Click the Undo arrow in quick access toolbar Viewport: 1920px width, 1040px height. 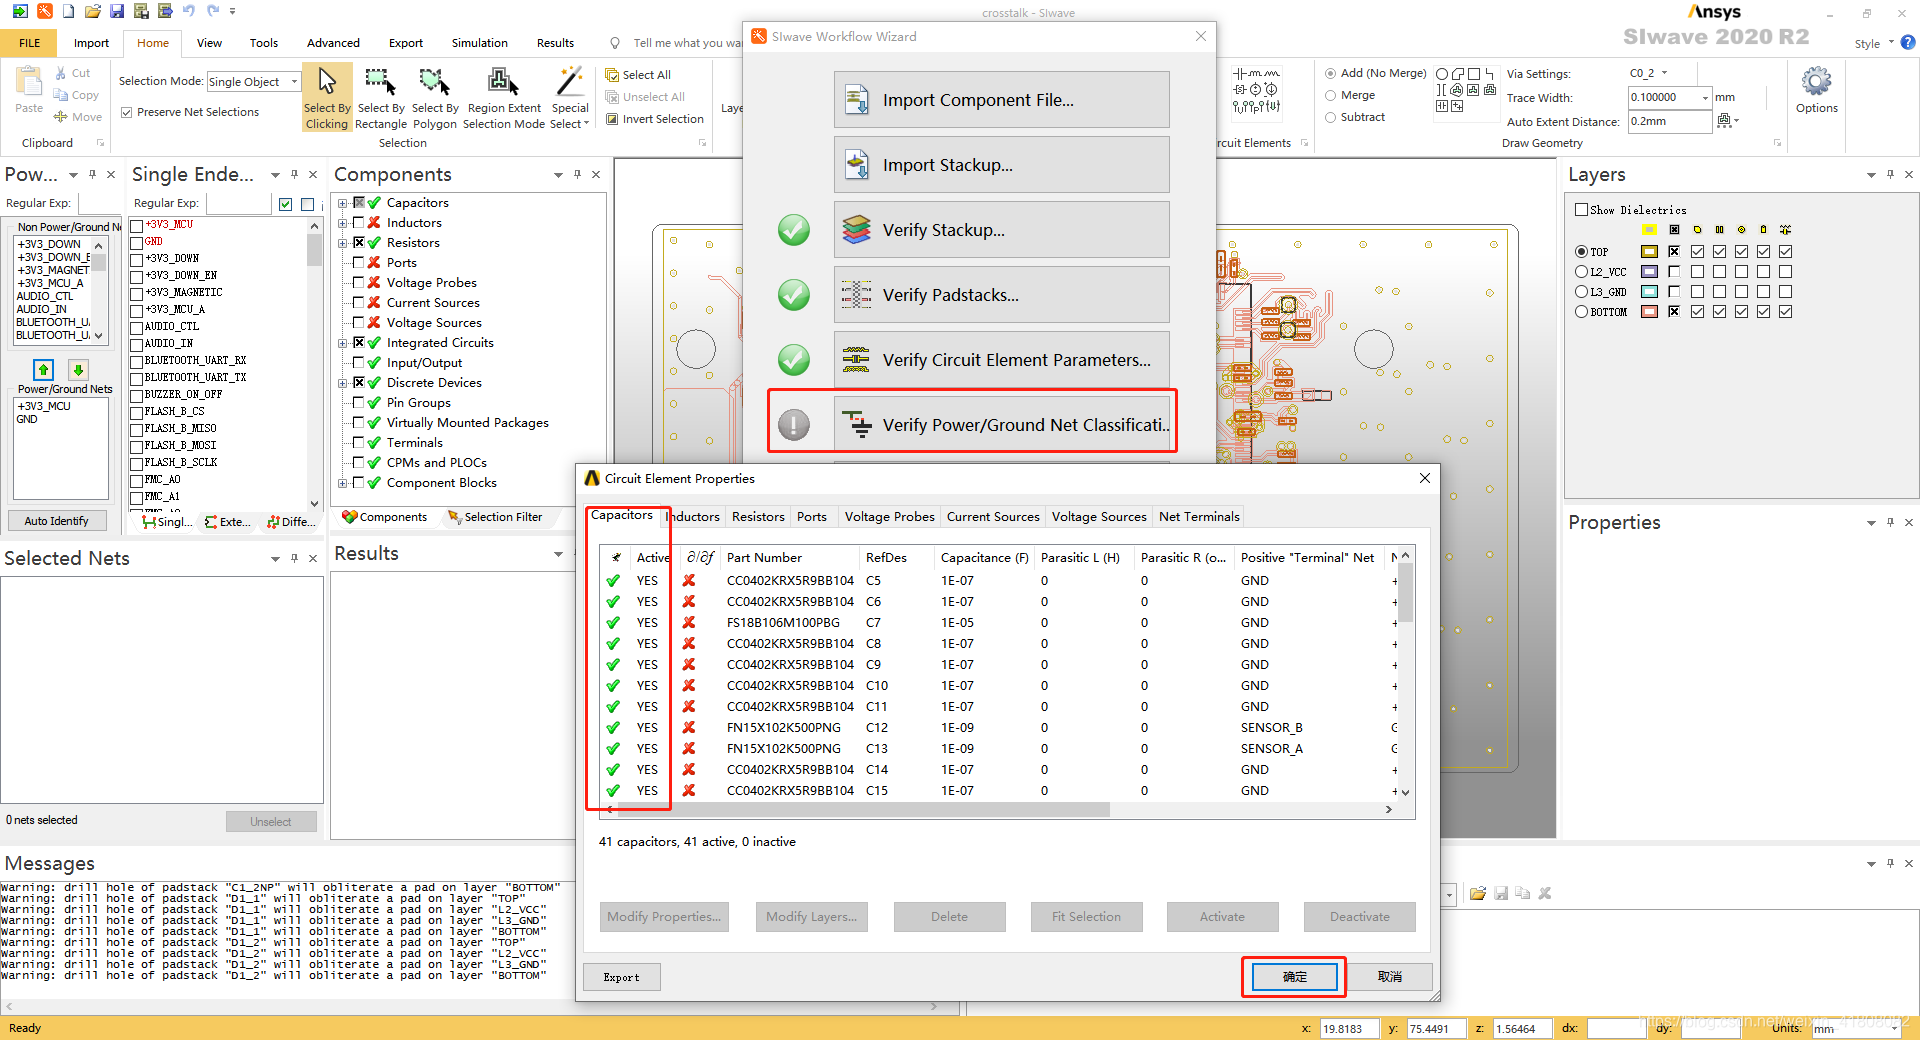pos(189,12)
